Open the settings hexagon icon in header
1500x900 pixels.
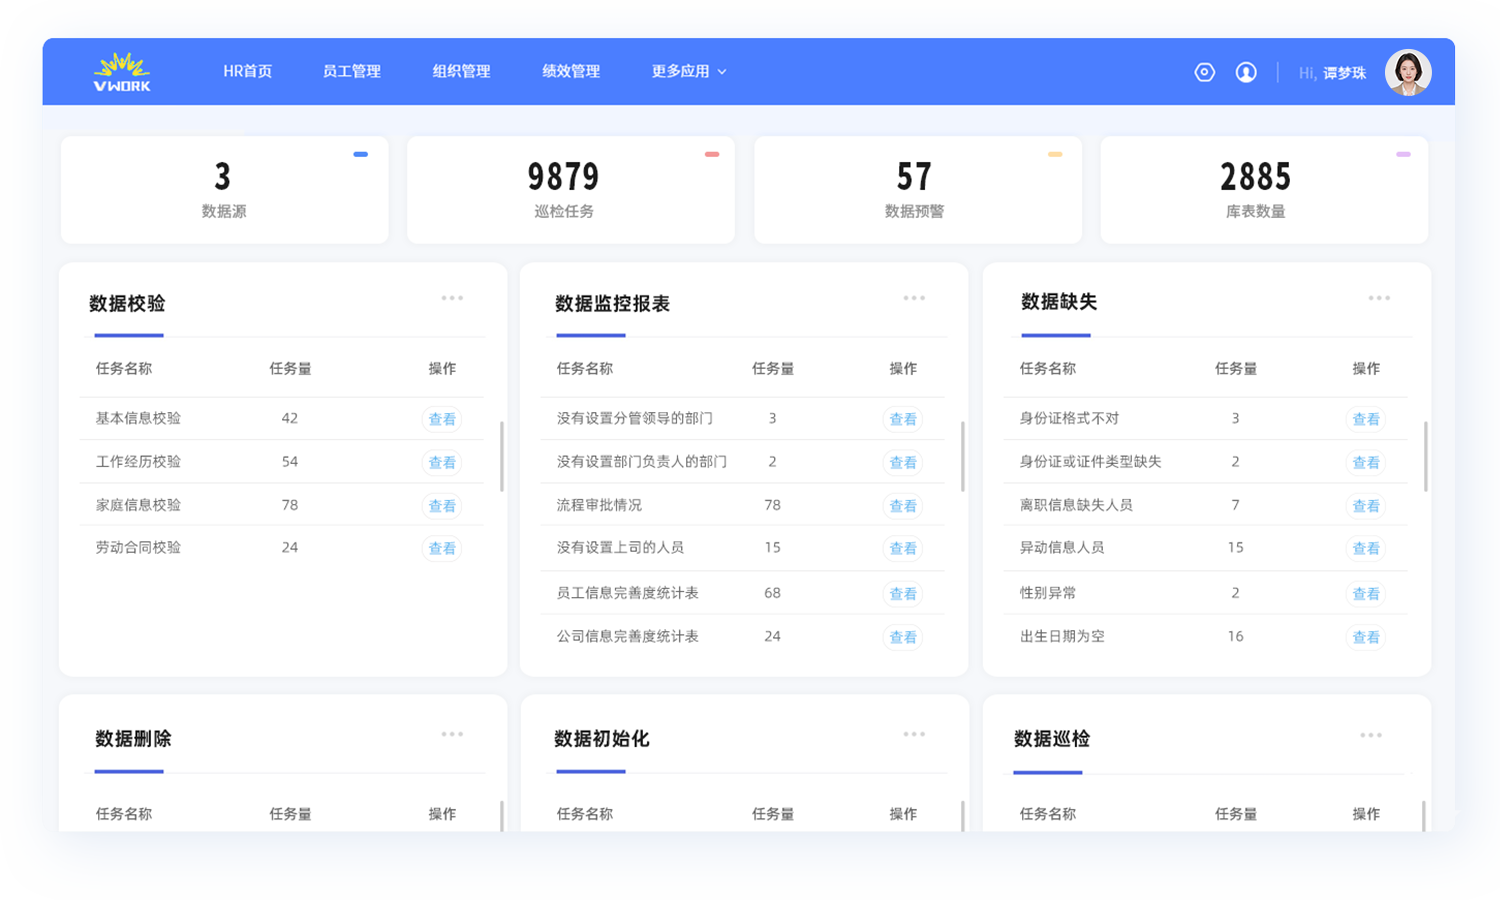(1205, 72)
